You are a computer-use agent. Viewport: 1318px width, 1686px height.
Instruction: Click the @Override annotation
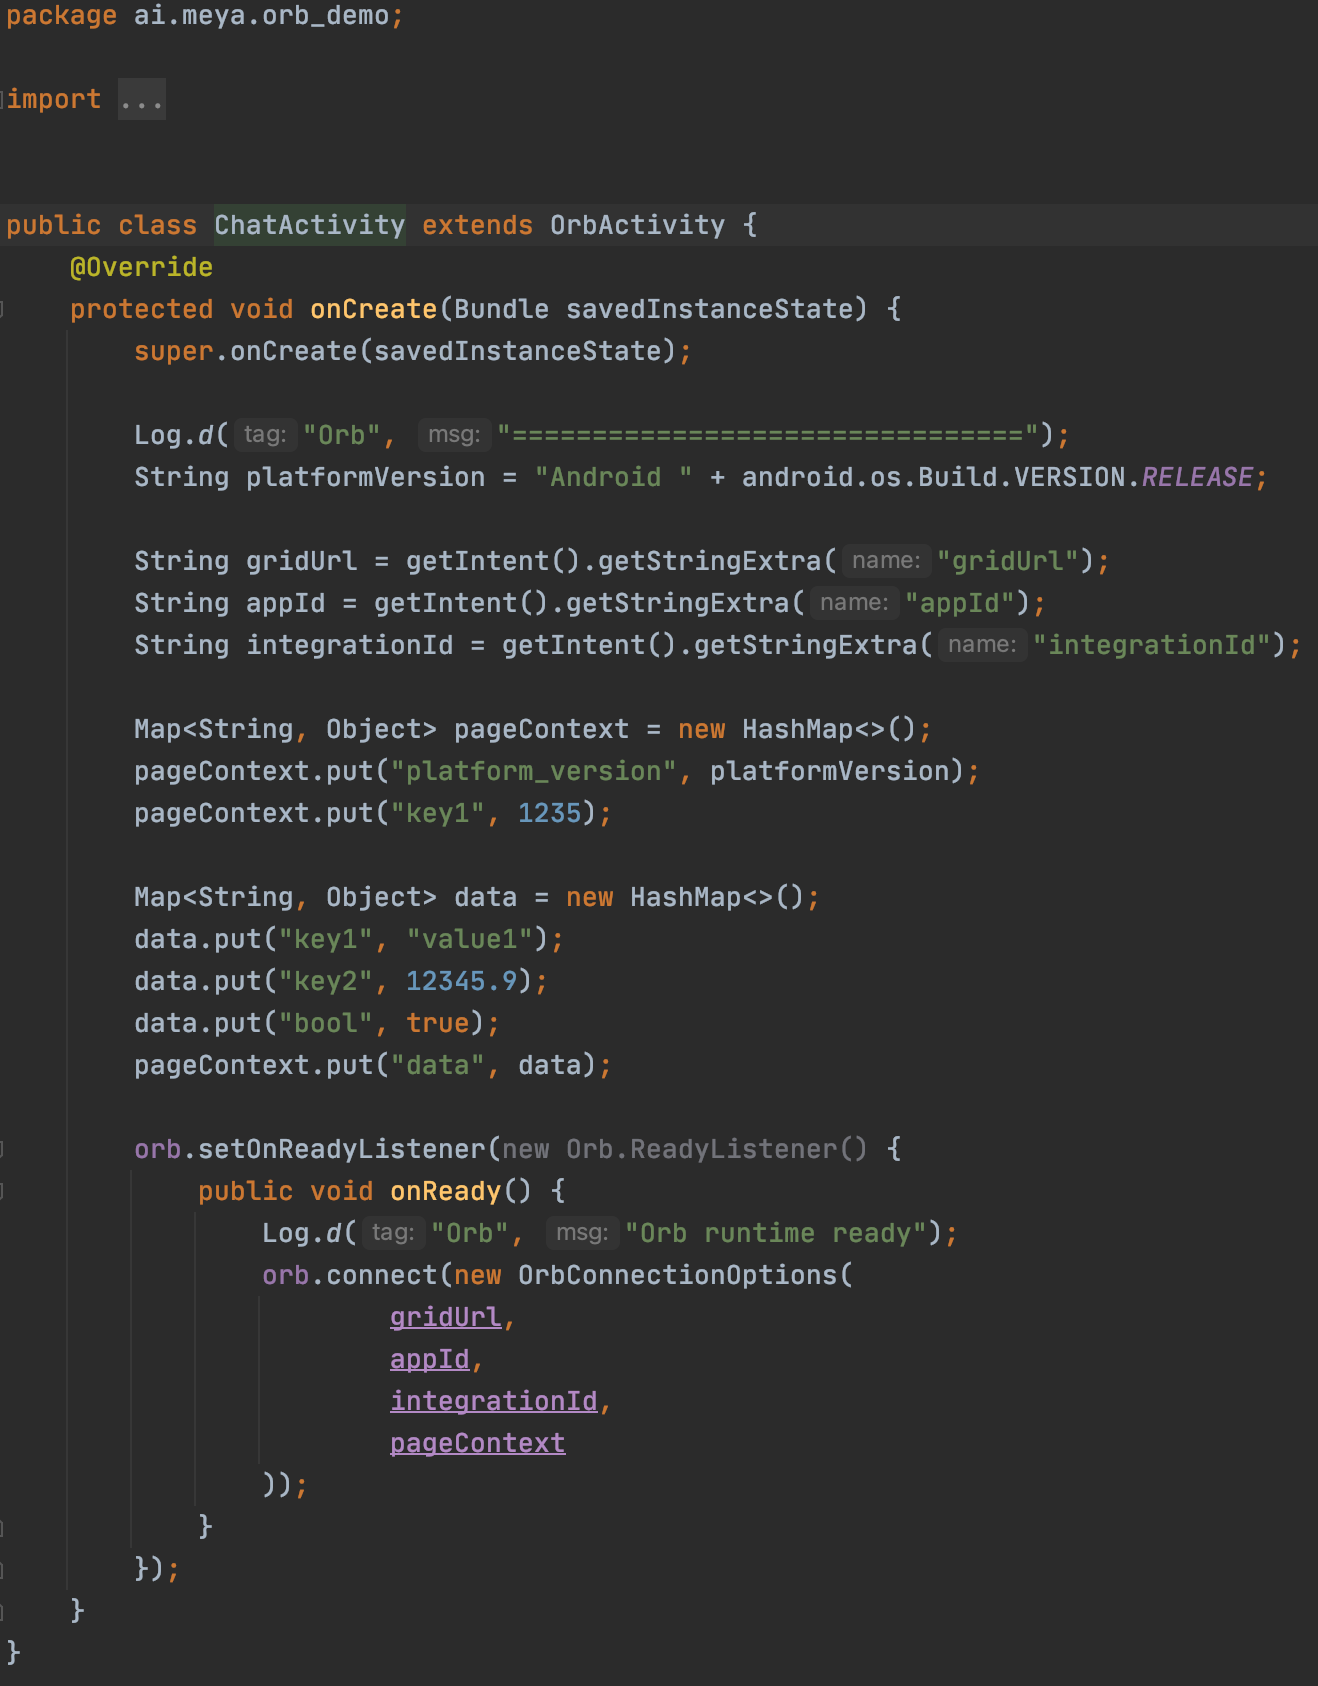point(141,267)
